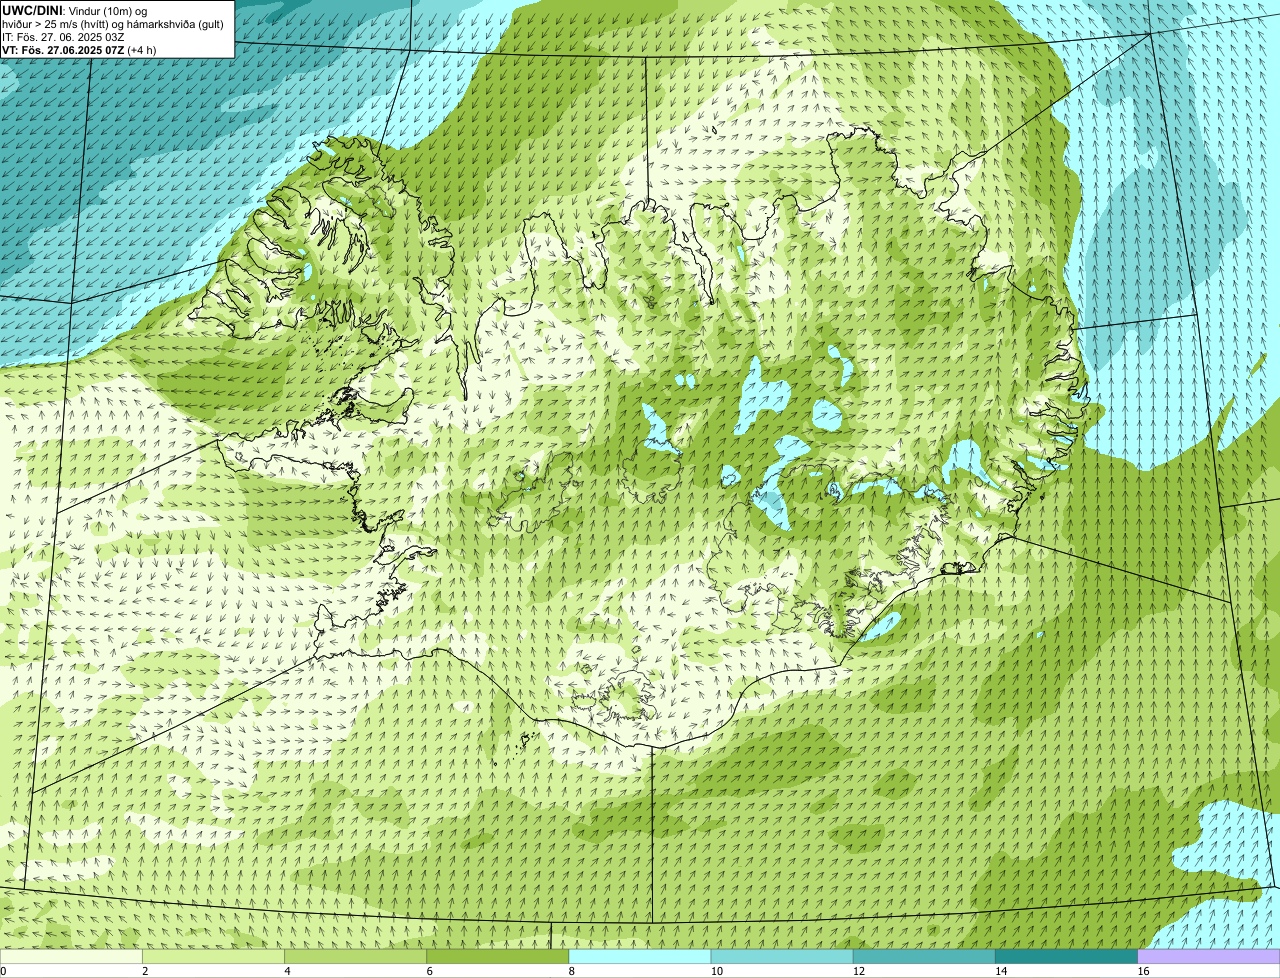Click the '8' label on the scale
The image size is (1280, 978).
coord(572,971)
